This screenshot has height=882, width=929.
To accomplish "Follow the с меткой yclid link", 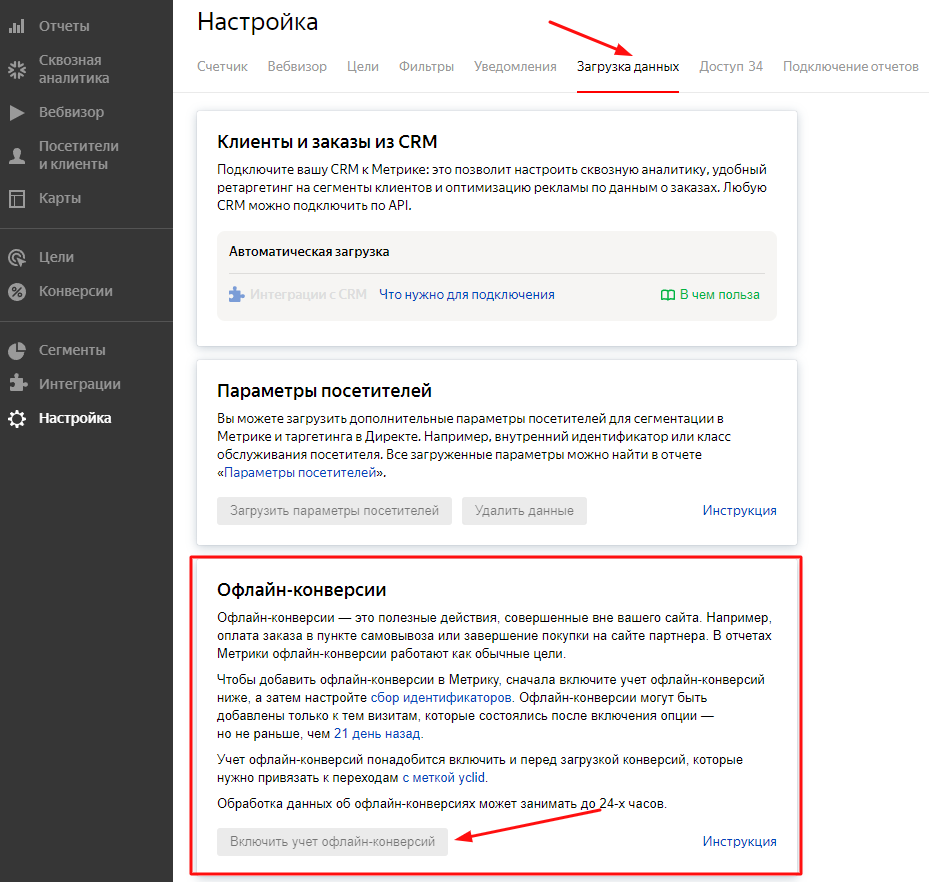I will point(444,778).
